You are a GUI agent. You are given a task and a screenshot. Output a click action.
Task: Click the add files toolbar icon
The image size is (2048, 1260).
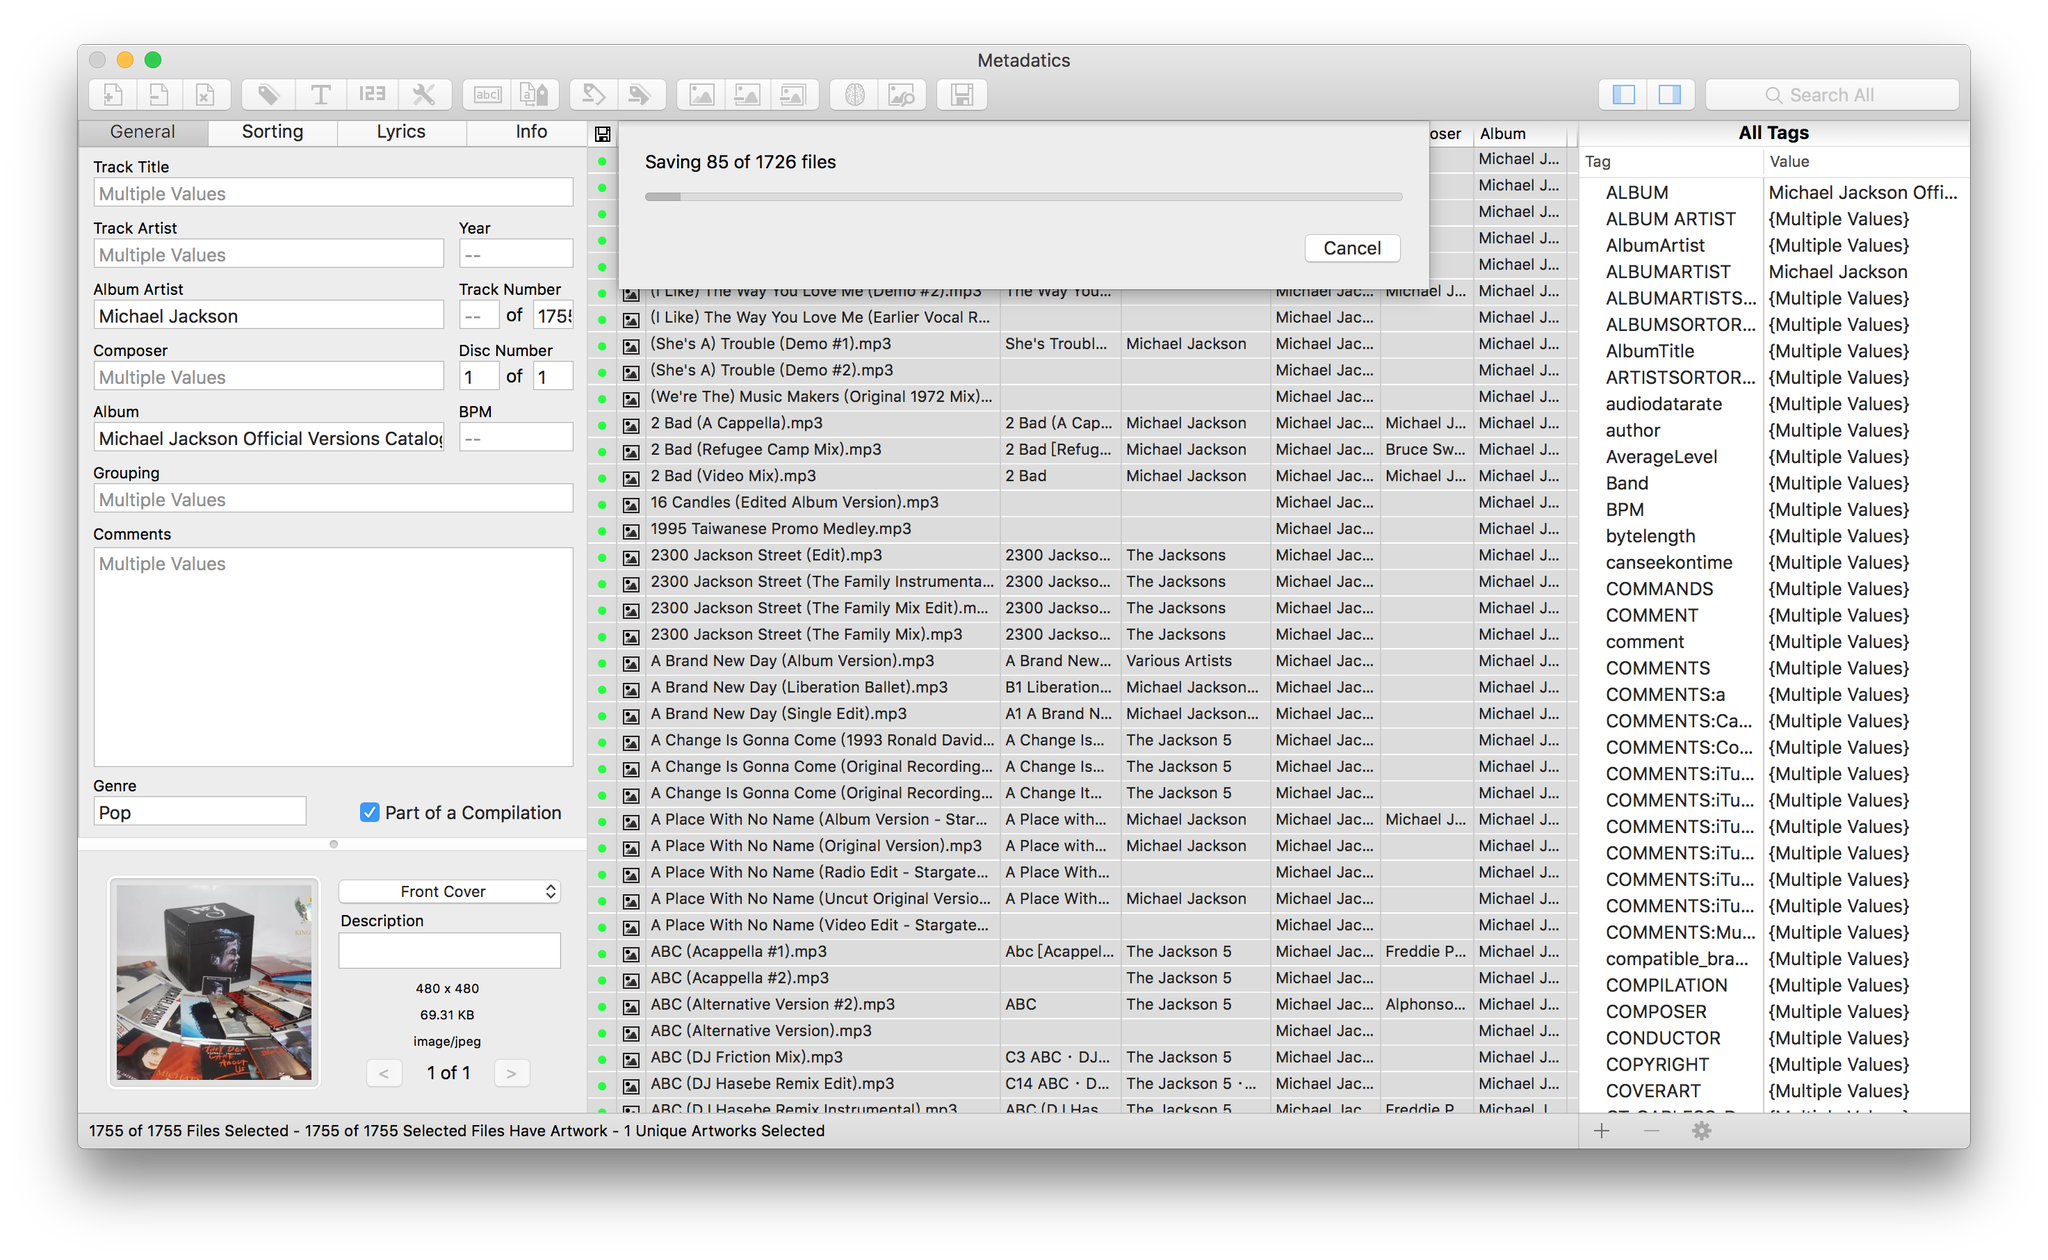point(112,95)
